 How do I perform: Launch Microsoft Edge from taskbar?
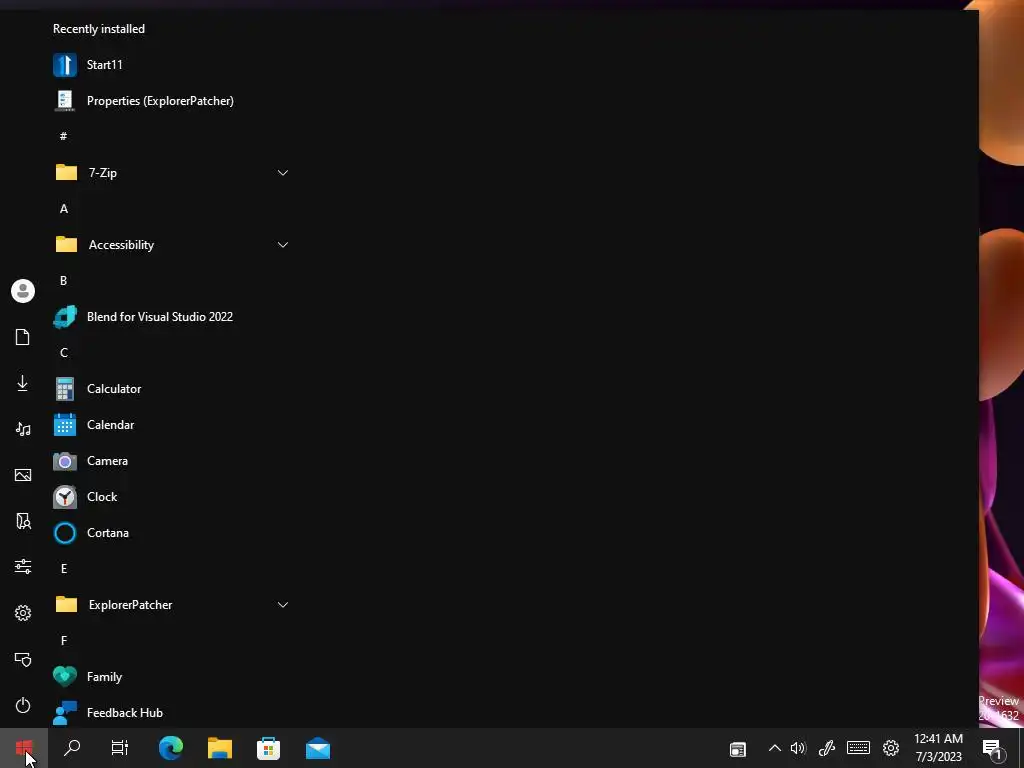tap(171, 748)
